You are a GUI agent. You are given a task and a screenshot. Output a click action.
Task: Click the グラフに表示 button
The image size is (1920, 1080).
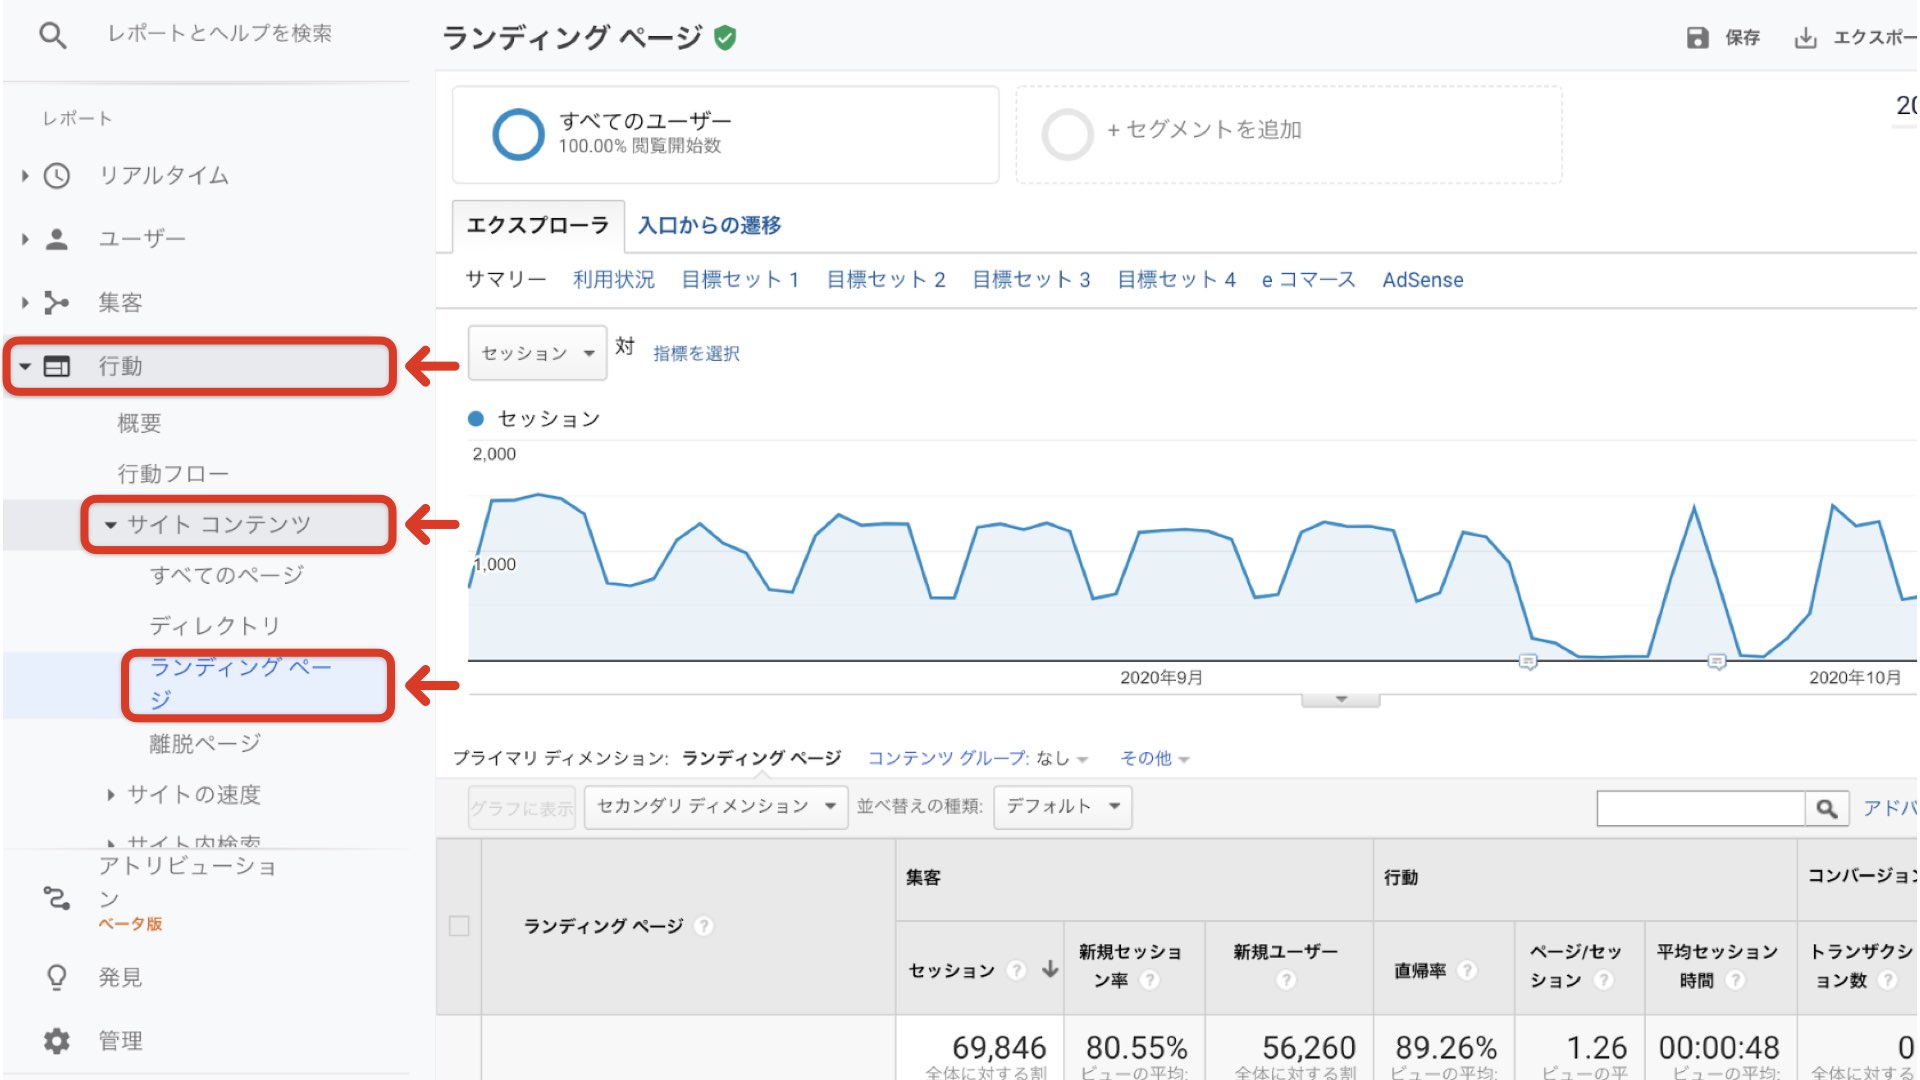522,808
